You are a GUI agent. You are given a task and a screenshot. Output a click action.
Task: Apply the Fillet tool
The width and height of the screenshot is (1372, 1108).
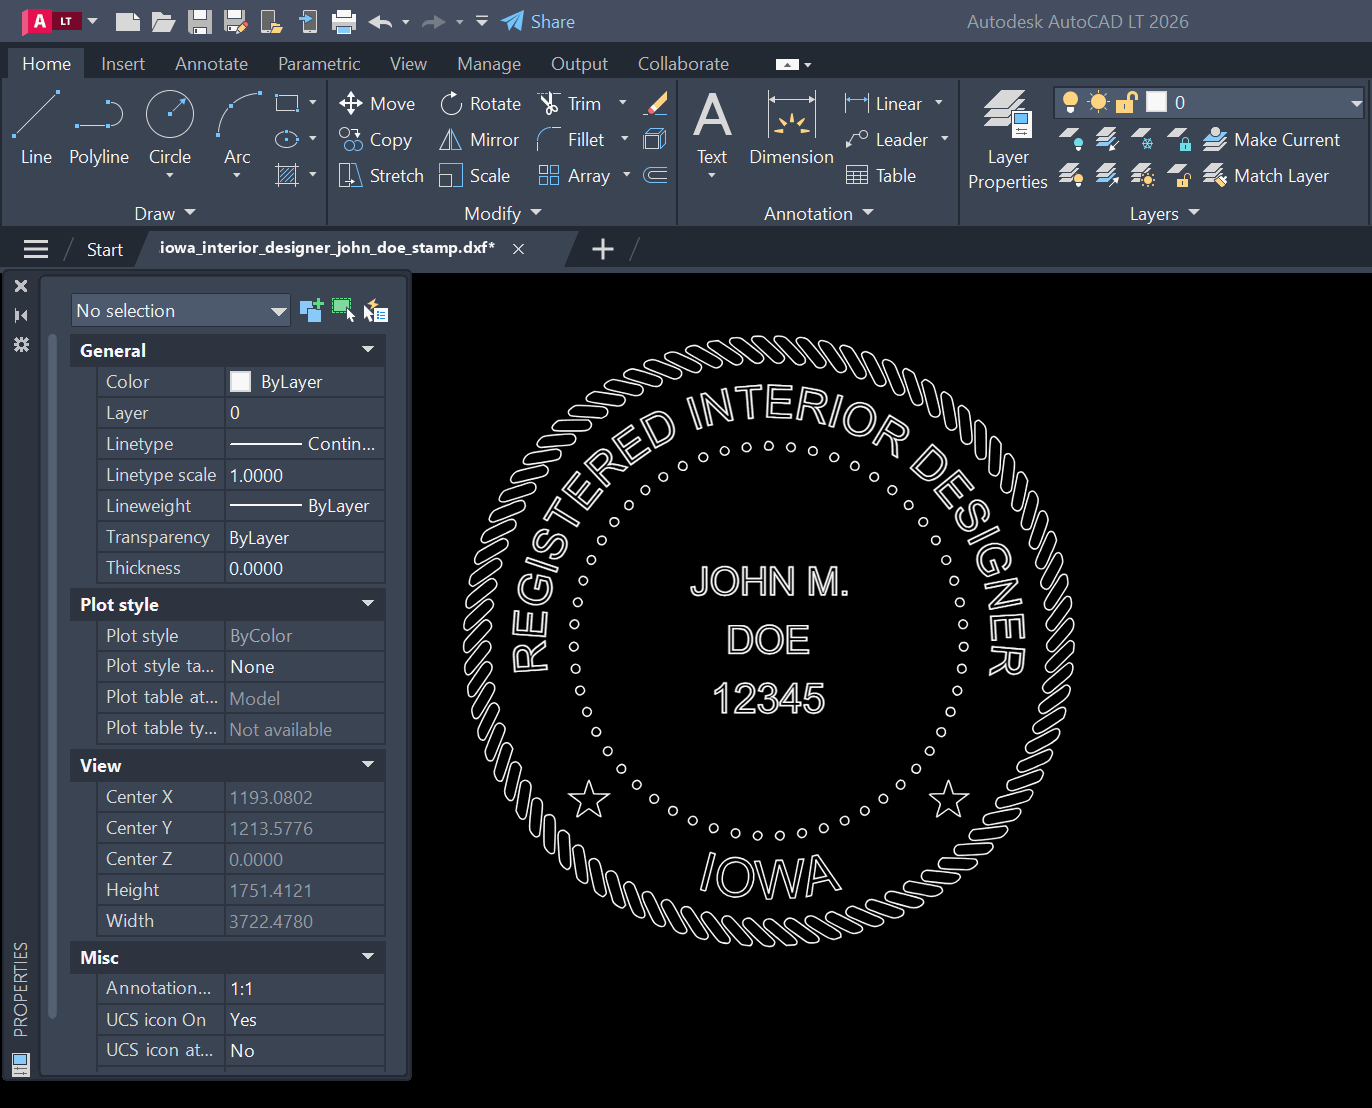(x=571, y=139)
